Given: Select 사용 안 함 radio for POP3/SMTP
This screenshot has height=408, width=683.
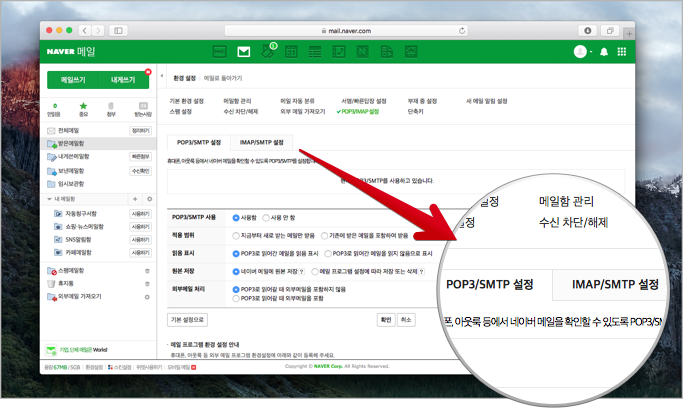Looking at the screenshot, I should tap(266, 218).
